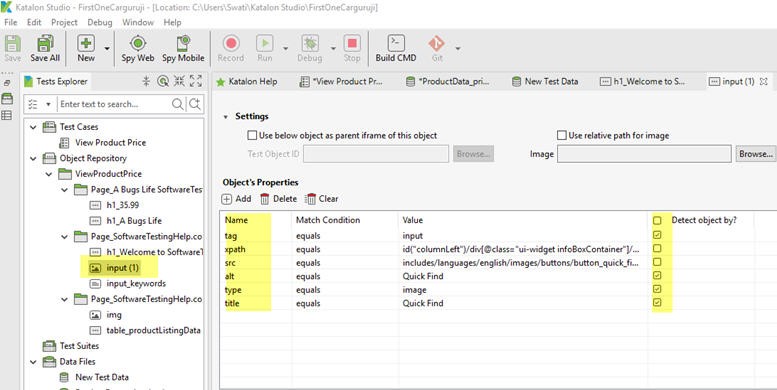
Task: Open the bottom table icon in the left sidebar strip
Action: click(7, 115)
